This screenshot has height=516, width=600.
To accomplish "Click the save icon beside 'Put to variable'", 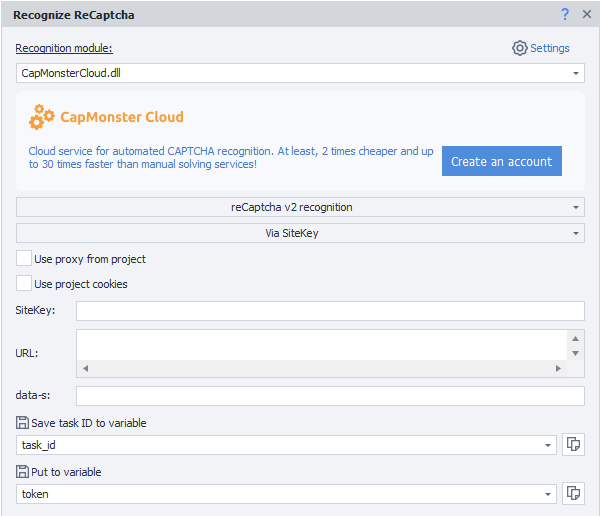I will [x=22, y=472].
